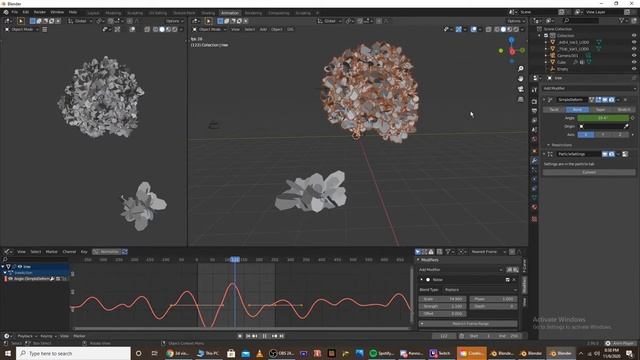640x360 pixels.
Task: Open the Channel menu in graph editor
Action: tap(69, 252)
